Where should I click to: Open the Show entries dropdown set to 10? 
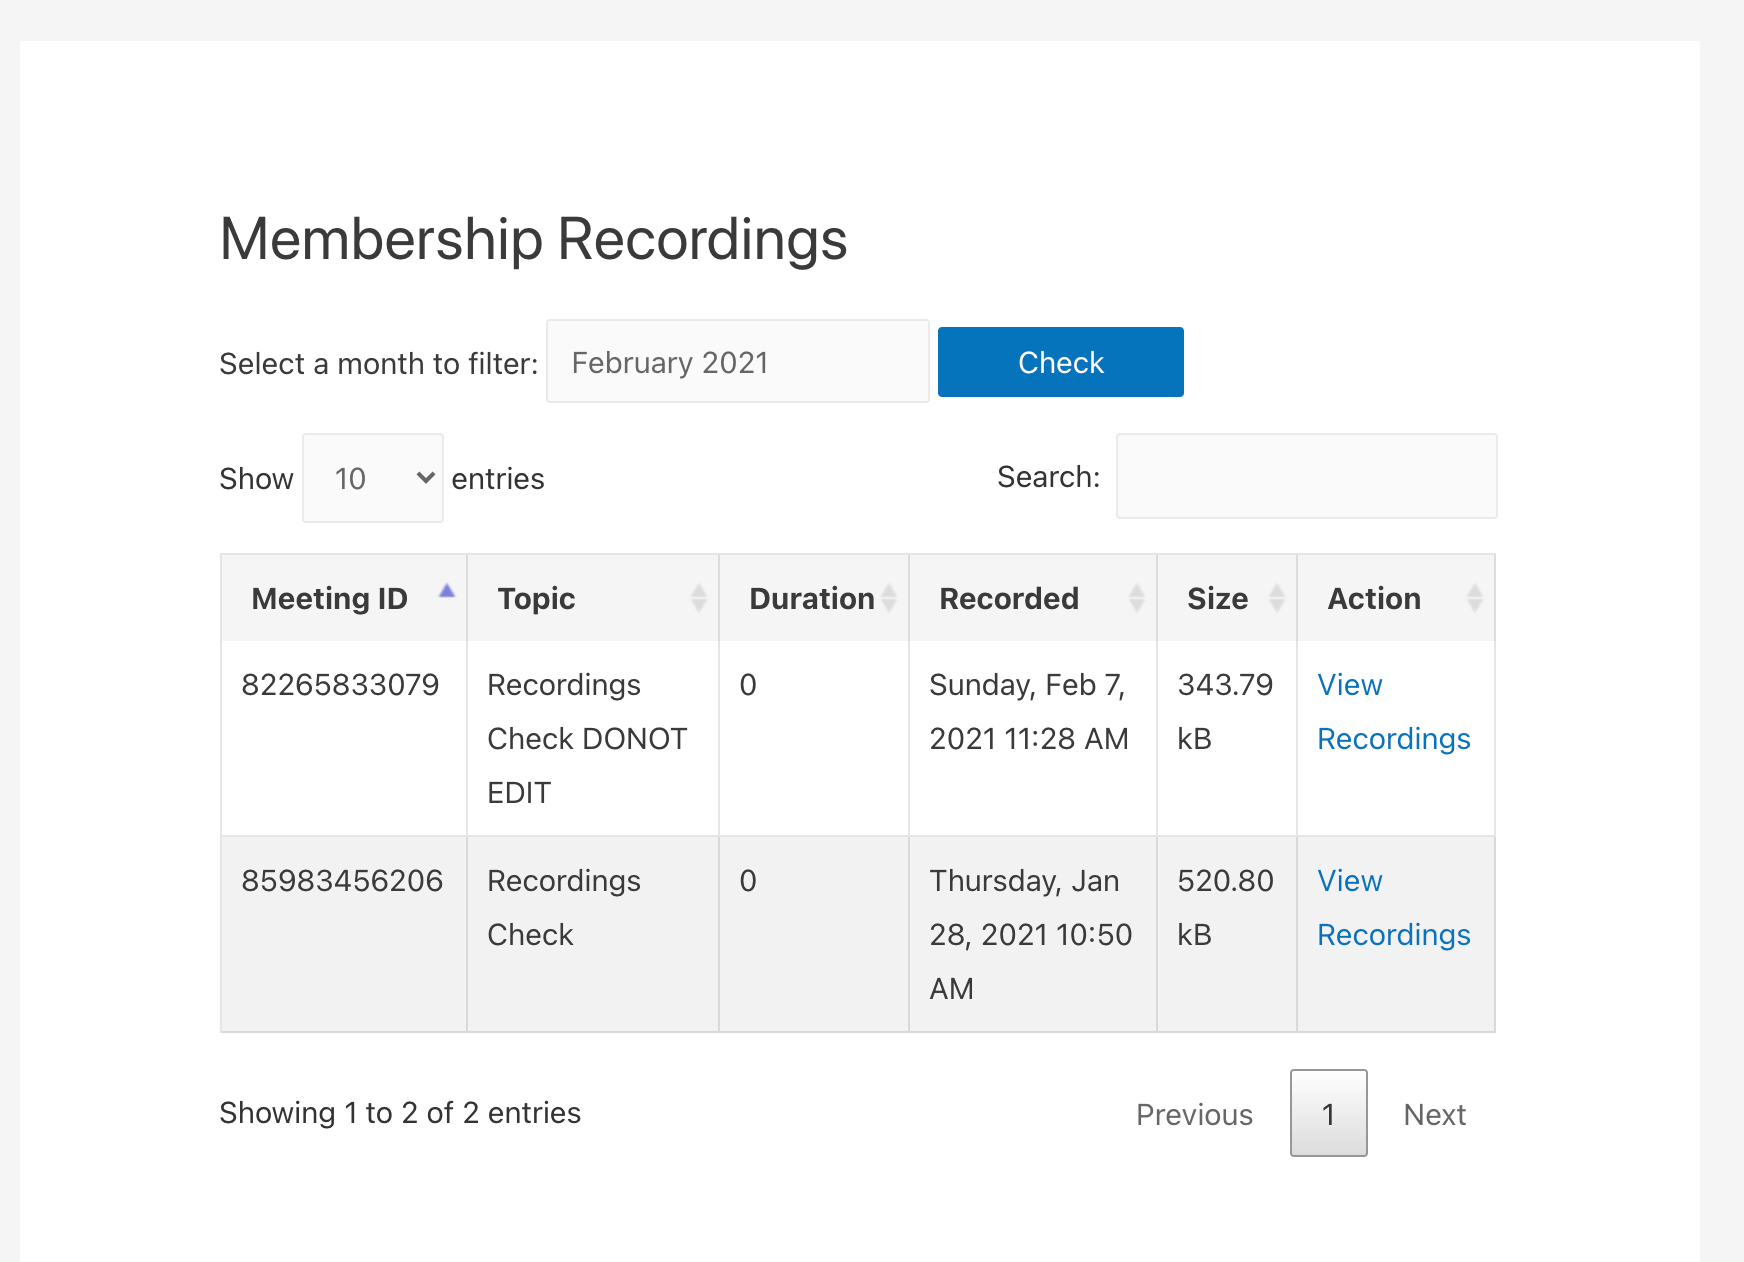[373, 478]
